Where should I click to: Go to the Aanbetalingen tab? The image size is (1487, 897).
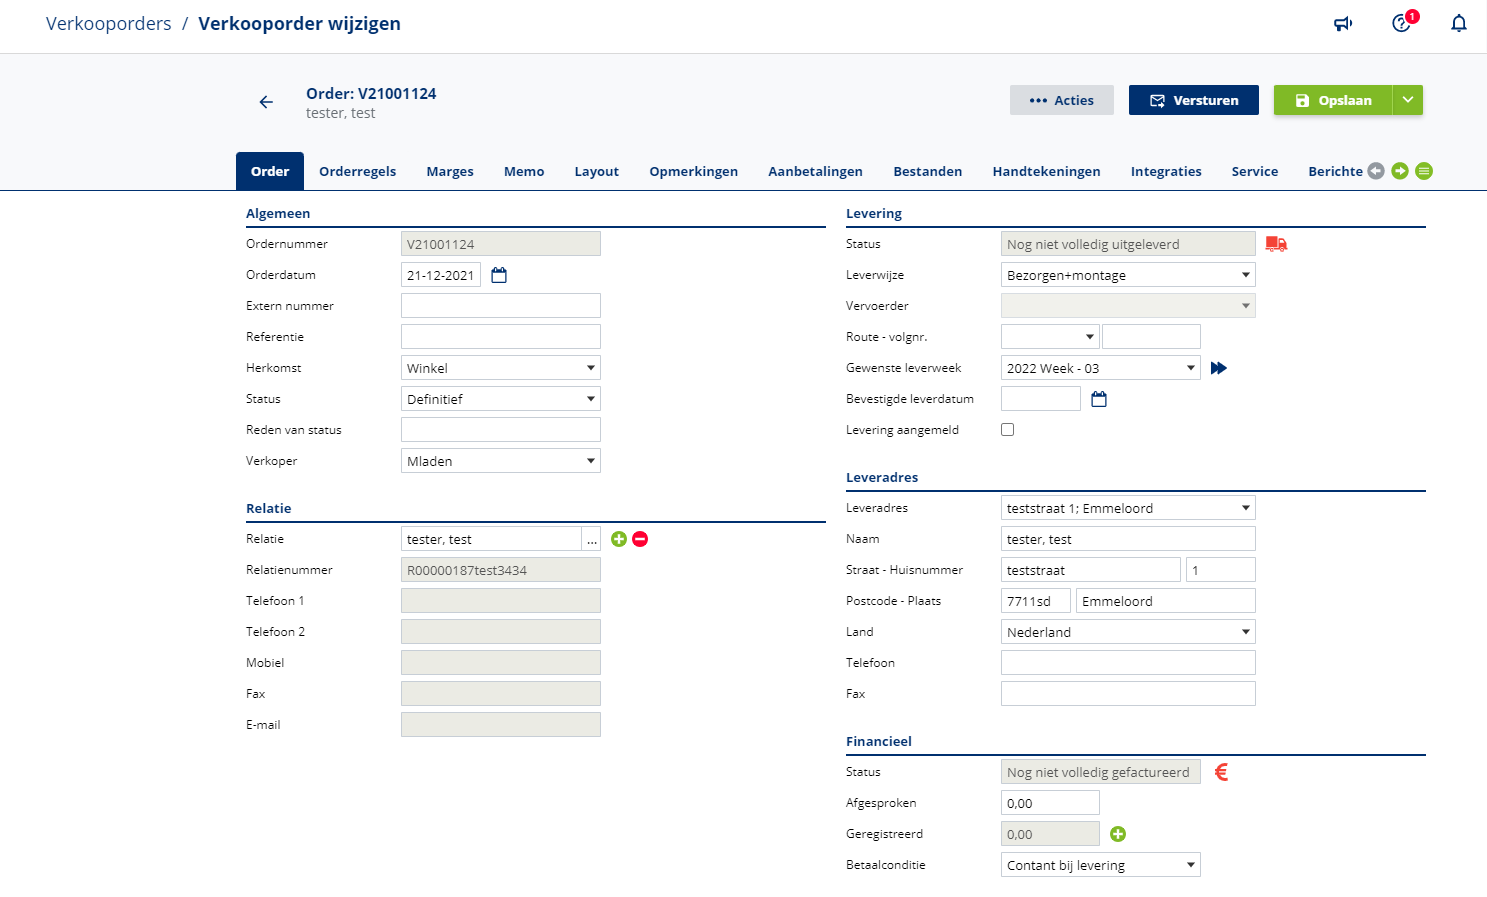click(x=815, y=171)
